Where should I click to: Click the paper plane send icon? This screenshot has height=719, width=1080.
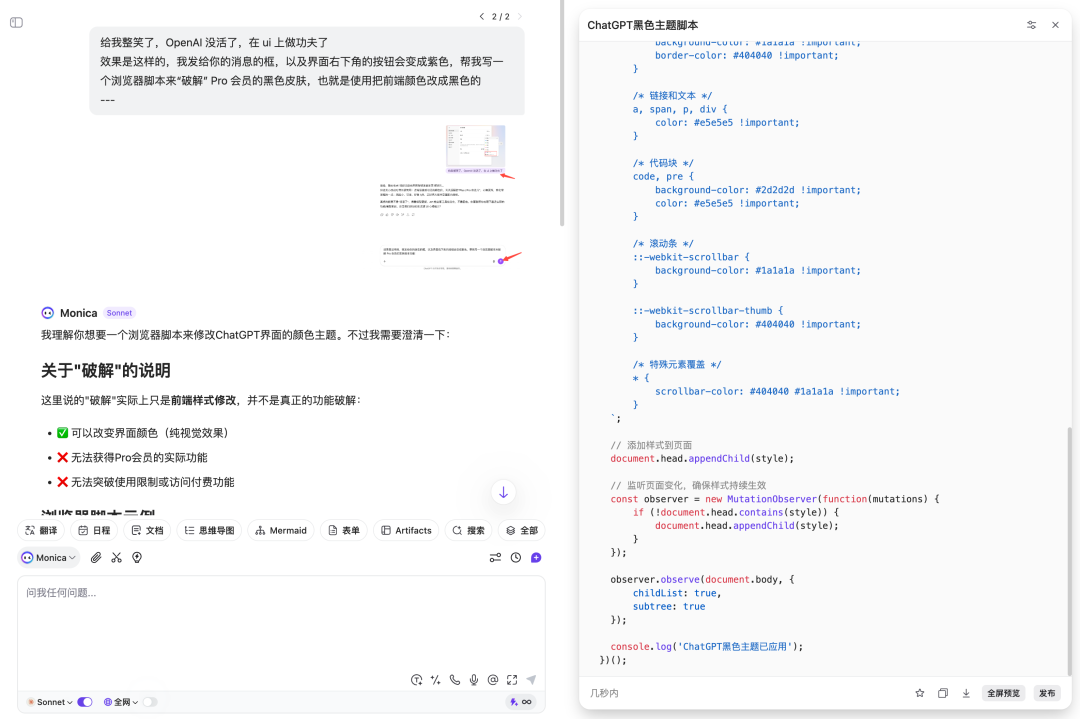(x=531, y=680)
